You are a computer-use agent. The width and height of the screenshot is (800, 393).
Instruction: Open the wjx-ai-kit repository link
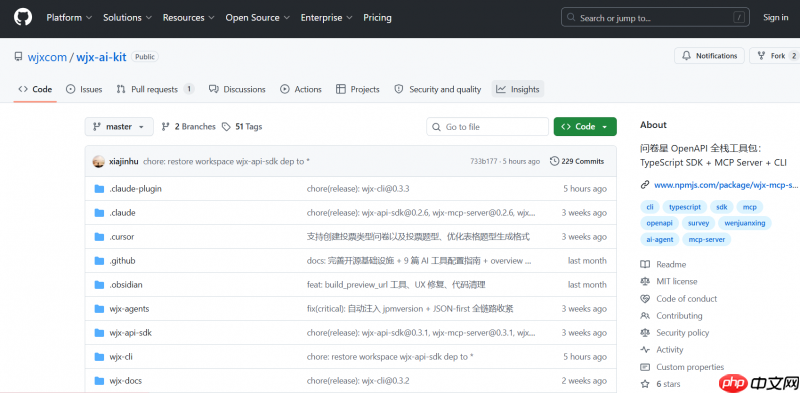click(101, 57)
